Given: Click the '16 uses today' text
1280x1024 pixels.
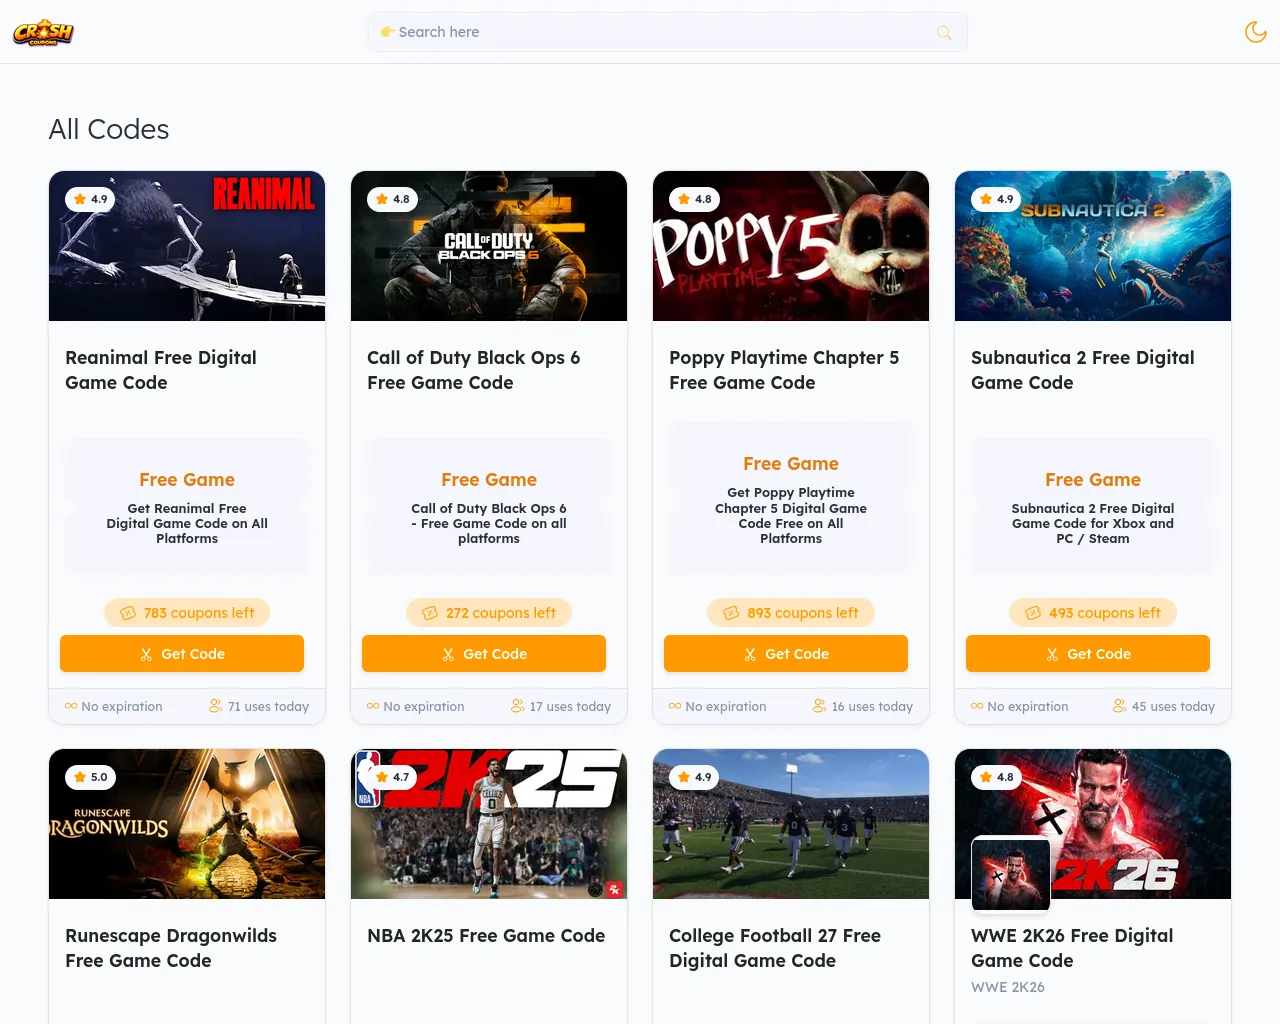Looking at the screenshot, I should [872, 706].
